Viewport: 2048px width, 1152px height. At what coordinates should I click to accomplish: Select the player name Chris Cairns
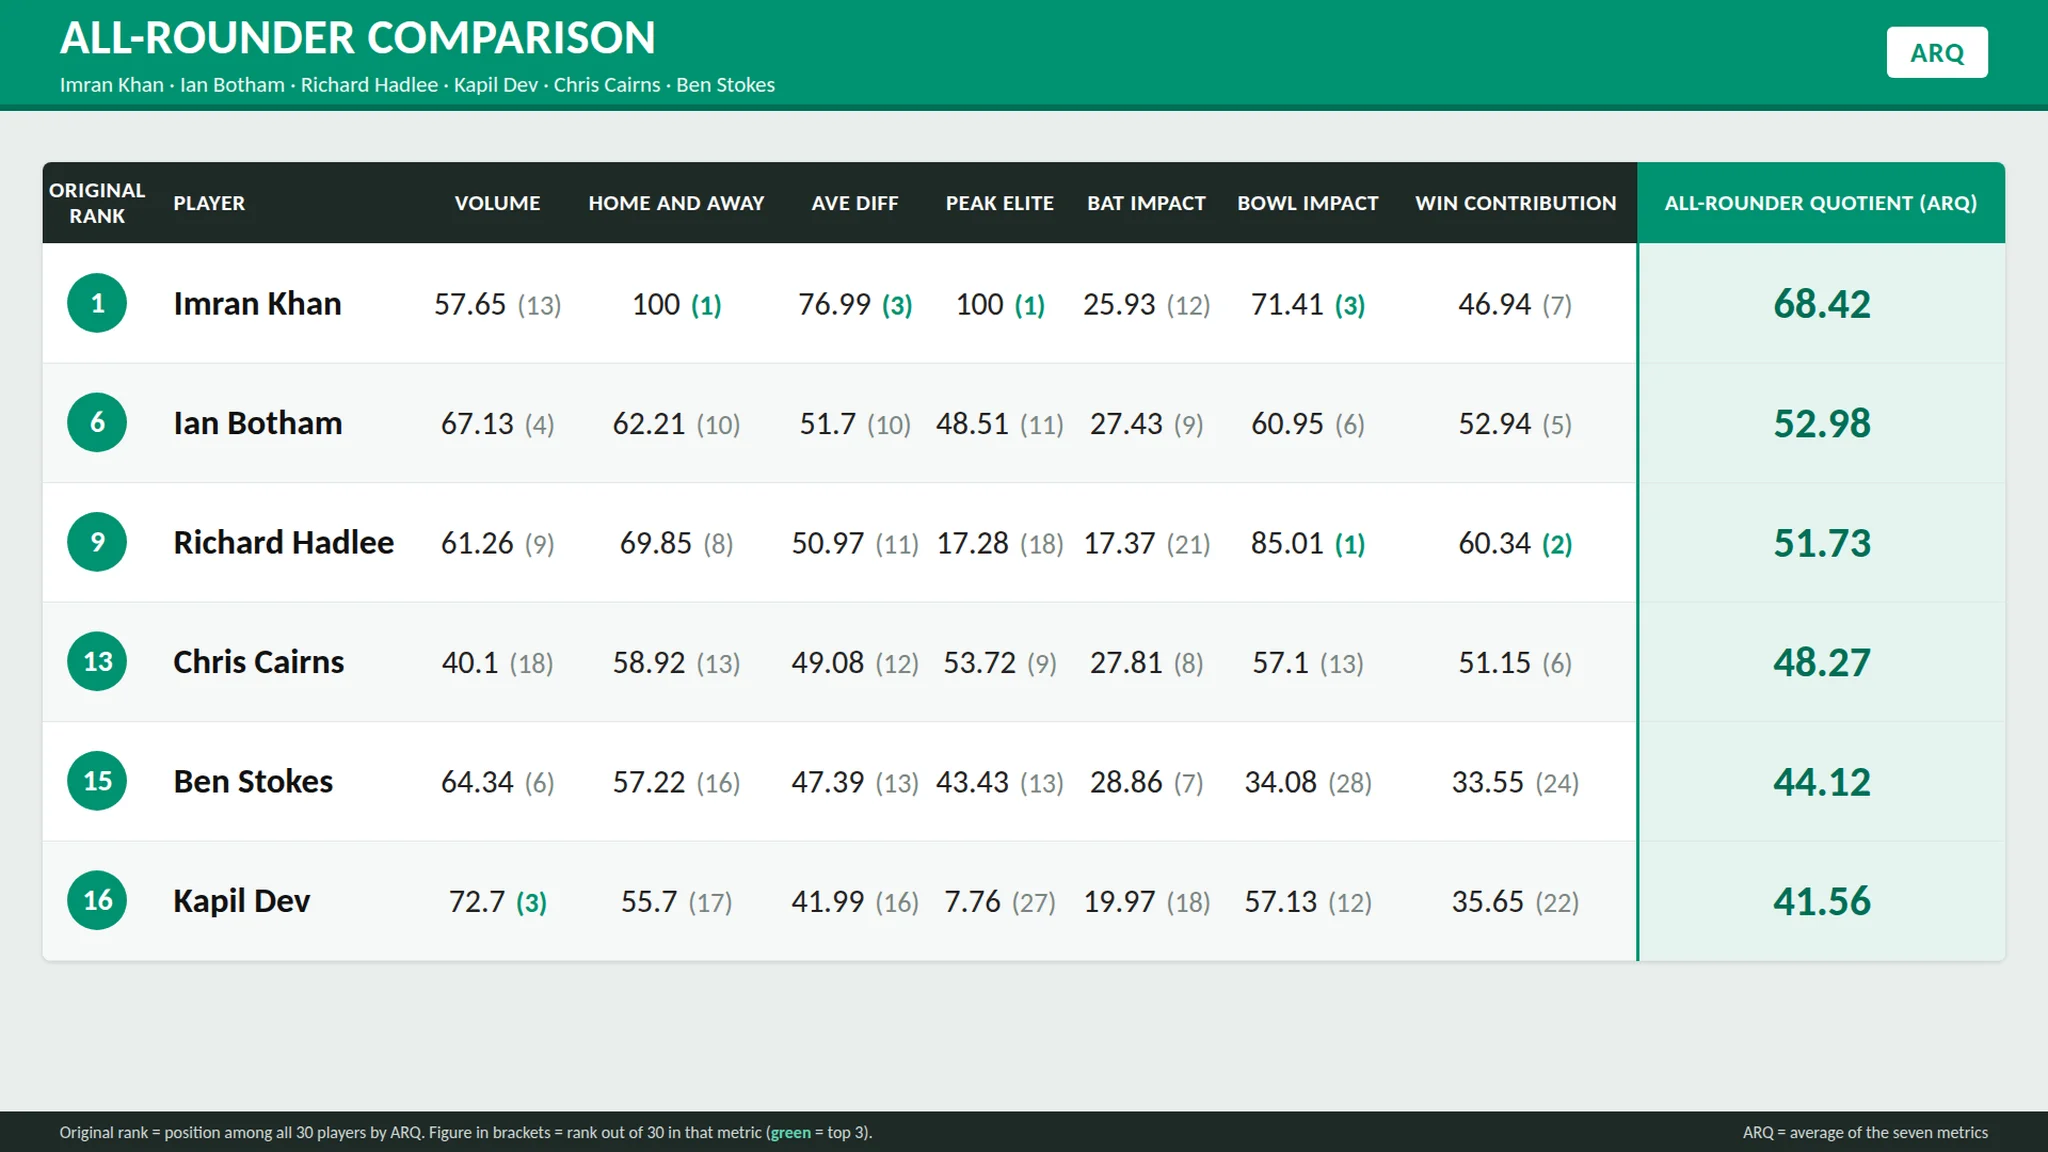(259, 662)
